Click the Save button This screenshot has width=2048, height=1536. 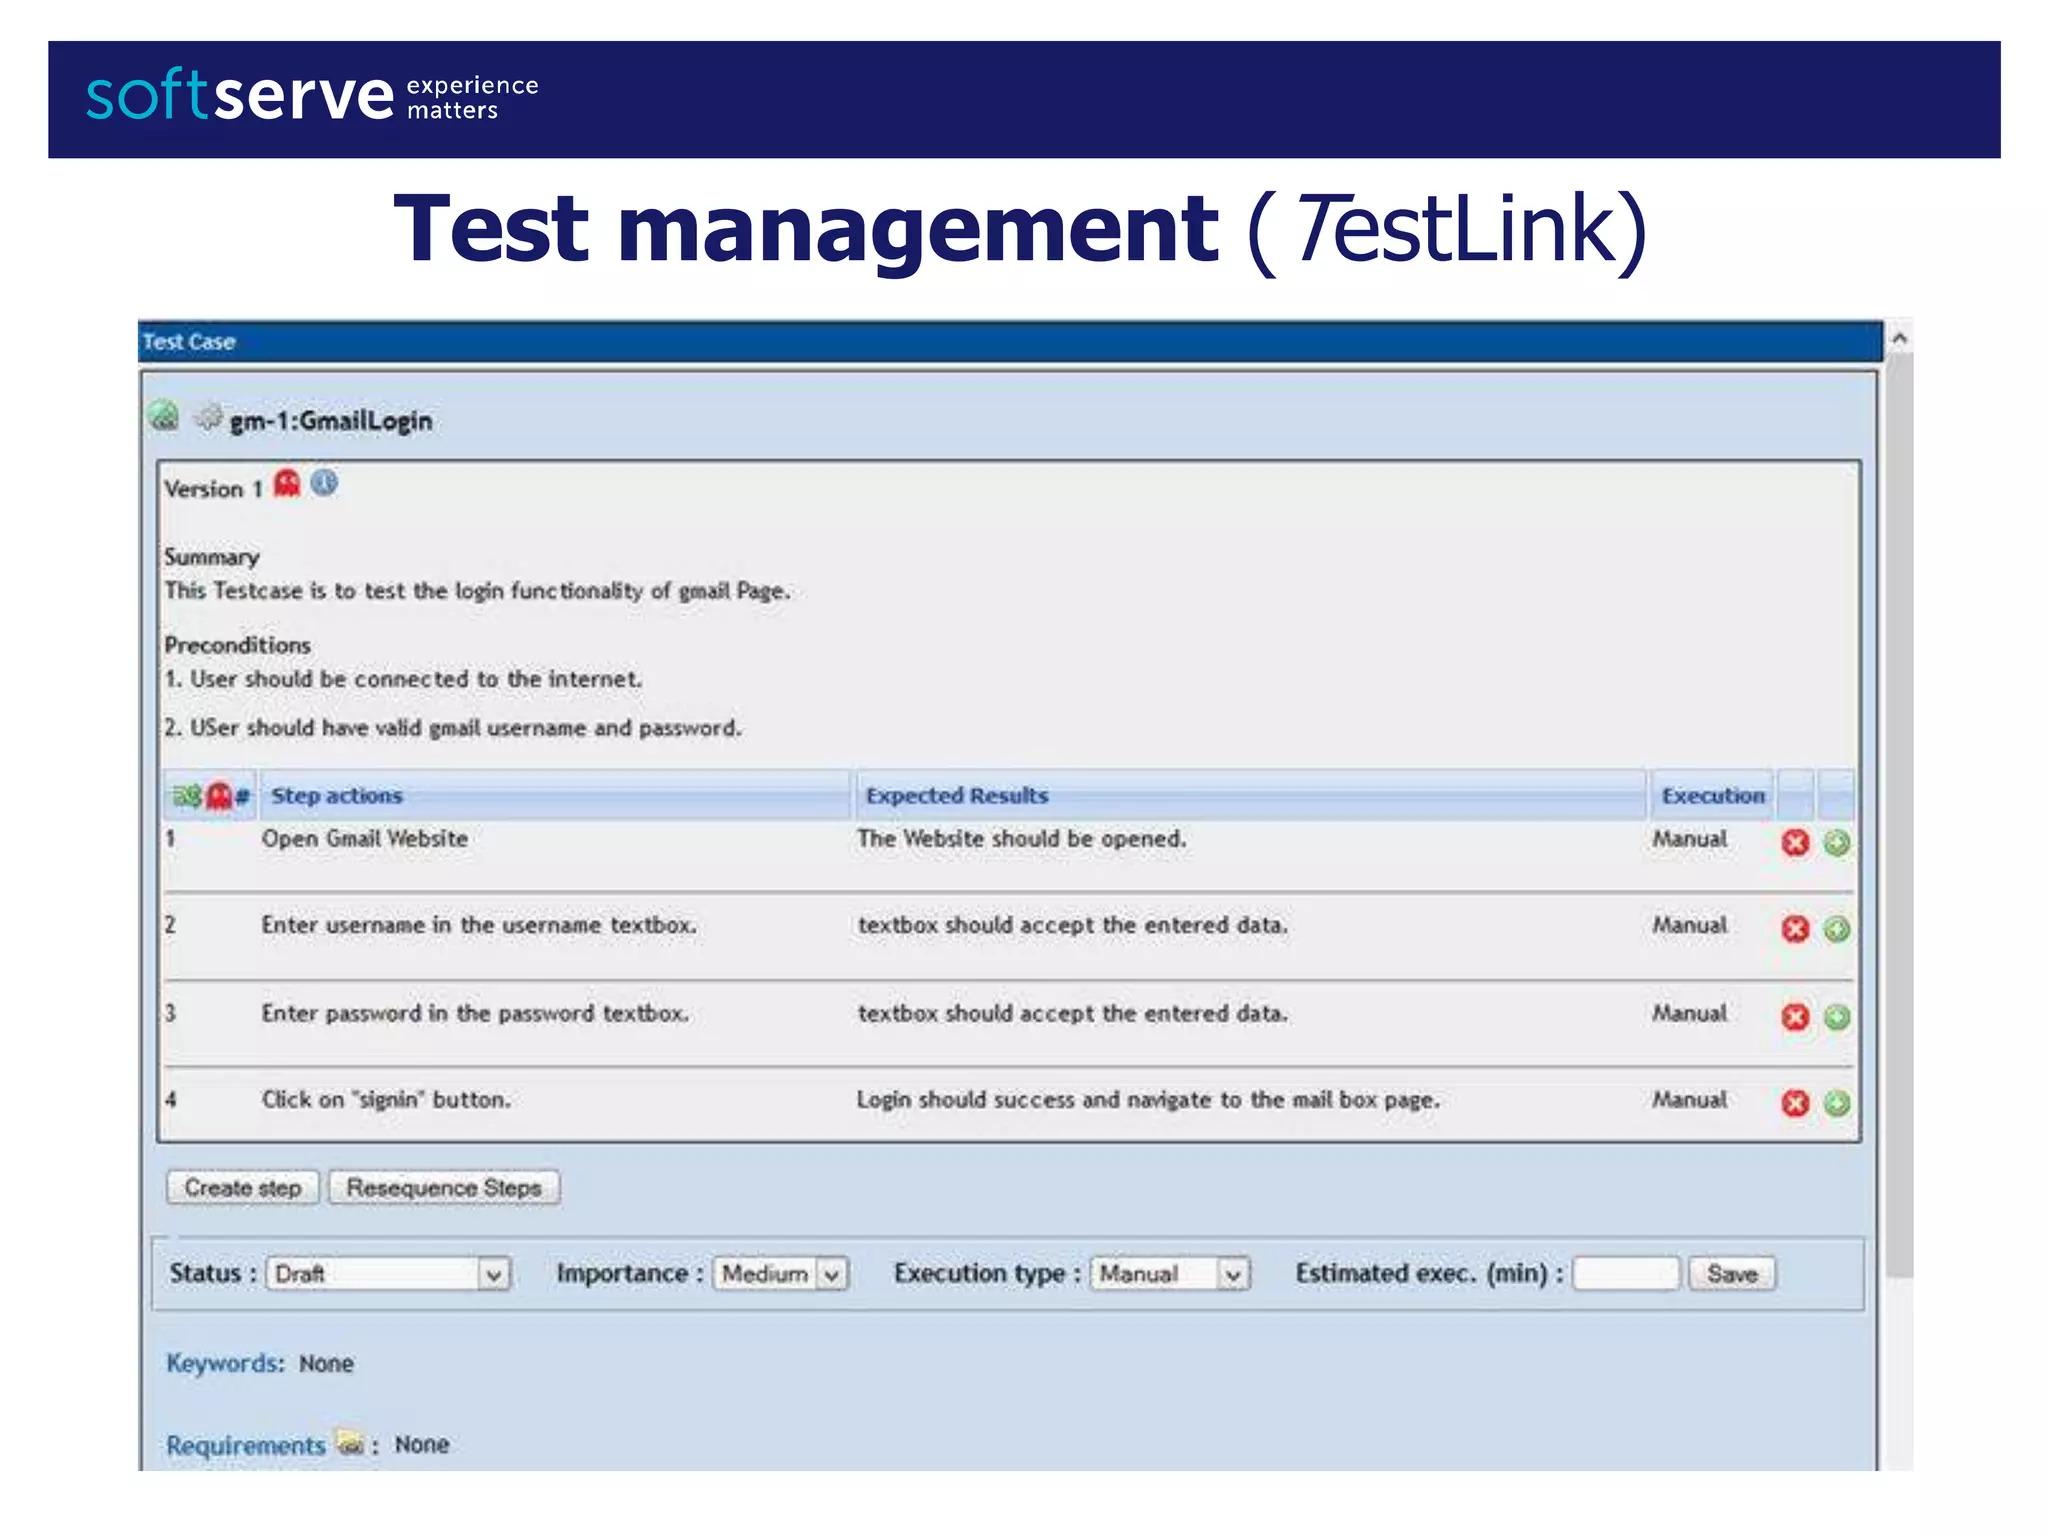(1732, 1274)
